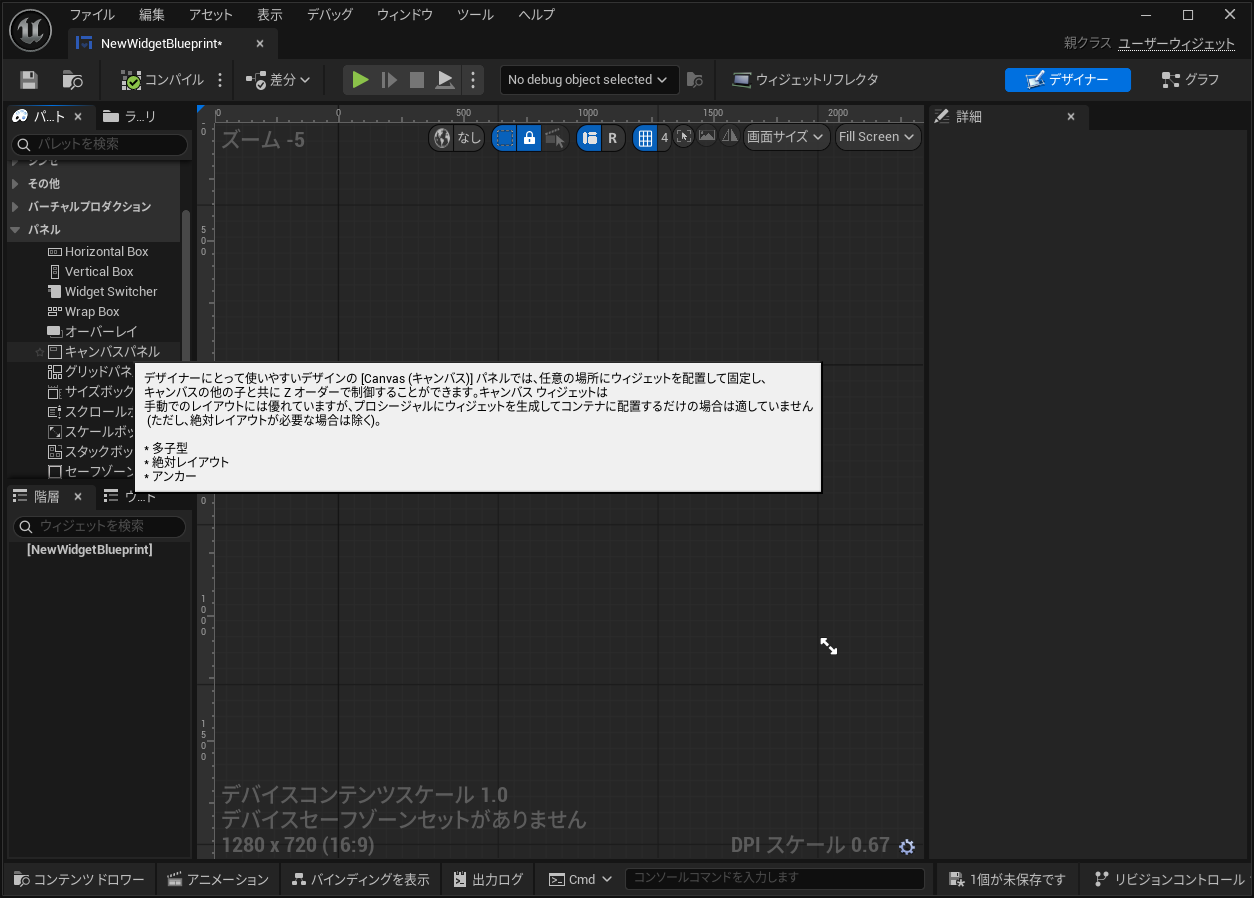
Task: Click the frame-skip step button
Action: [x=389, y=80]
